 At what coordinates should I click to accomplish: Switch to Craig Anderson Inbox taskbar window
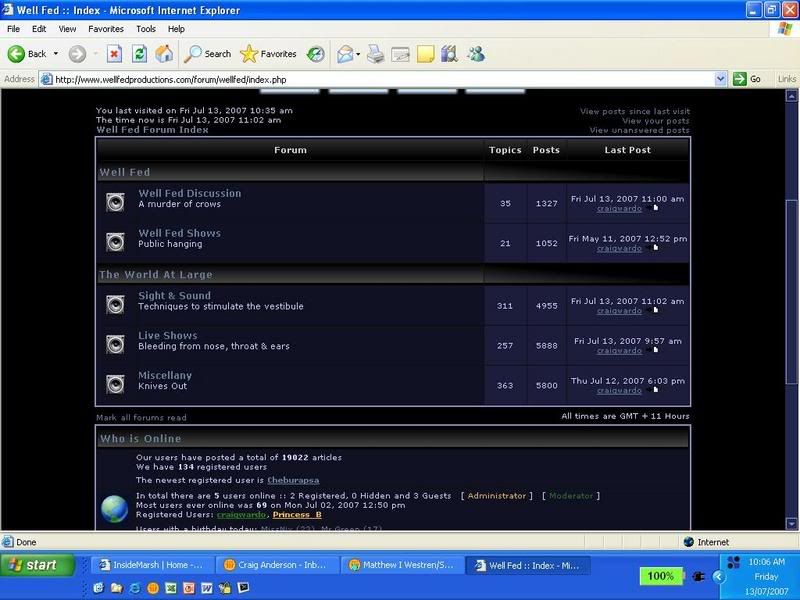276,565
